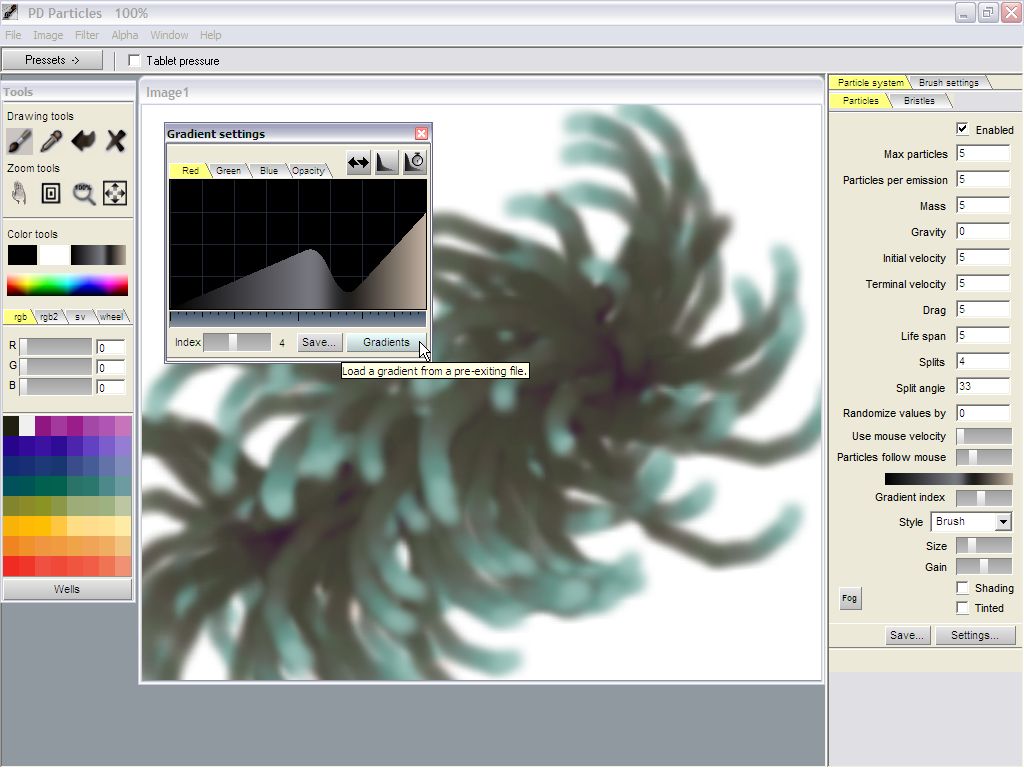Screen dimensions: 1024x768
Task: Click the 100% magnifier zoom tool
Action: [x=83, y=193]
